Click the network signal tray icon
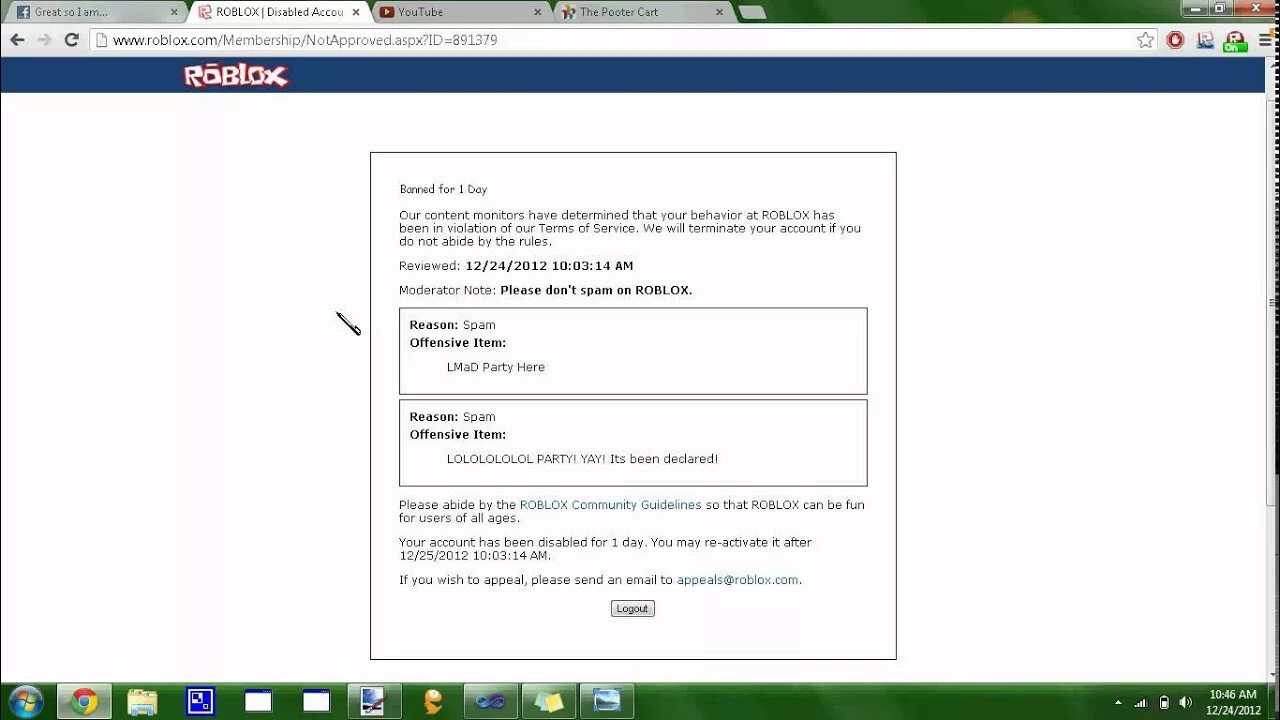 1140,702
